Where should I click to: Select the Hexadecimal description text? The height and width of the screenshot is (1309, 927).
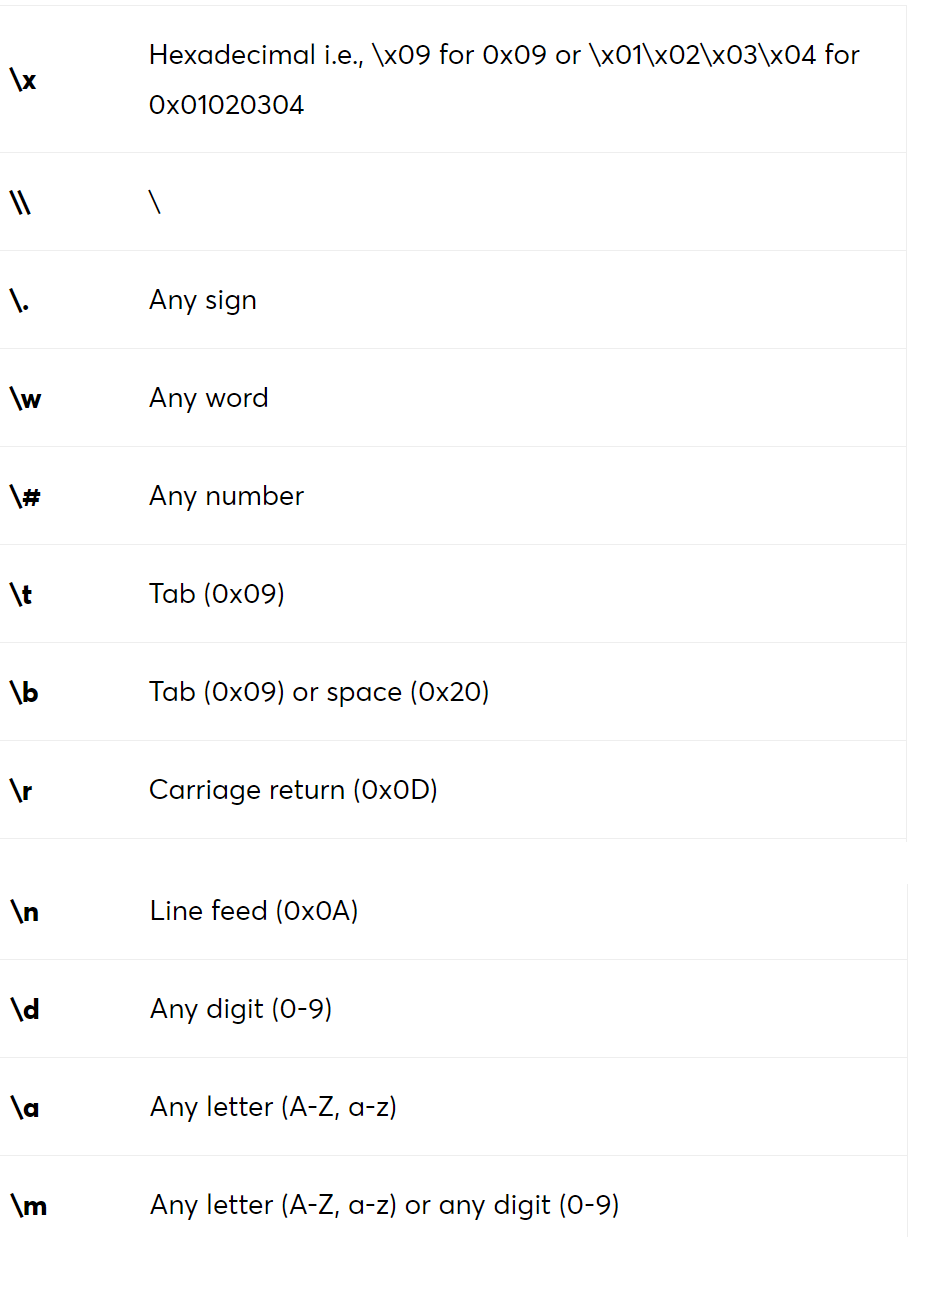click(x=504, y=79)
